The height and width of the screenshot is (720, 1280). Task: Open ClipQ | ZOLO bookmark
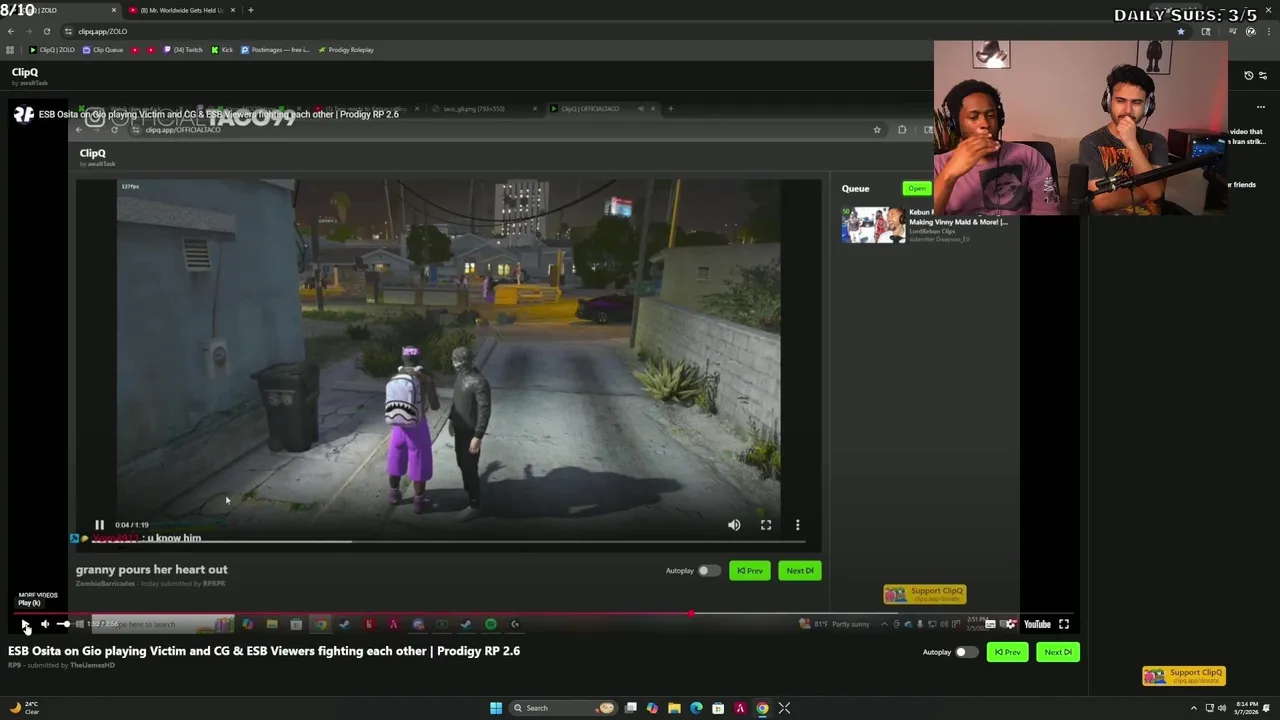(52, 50)
